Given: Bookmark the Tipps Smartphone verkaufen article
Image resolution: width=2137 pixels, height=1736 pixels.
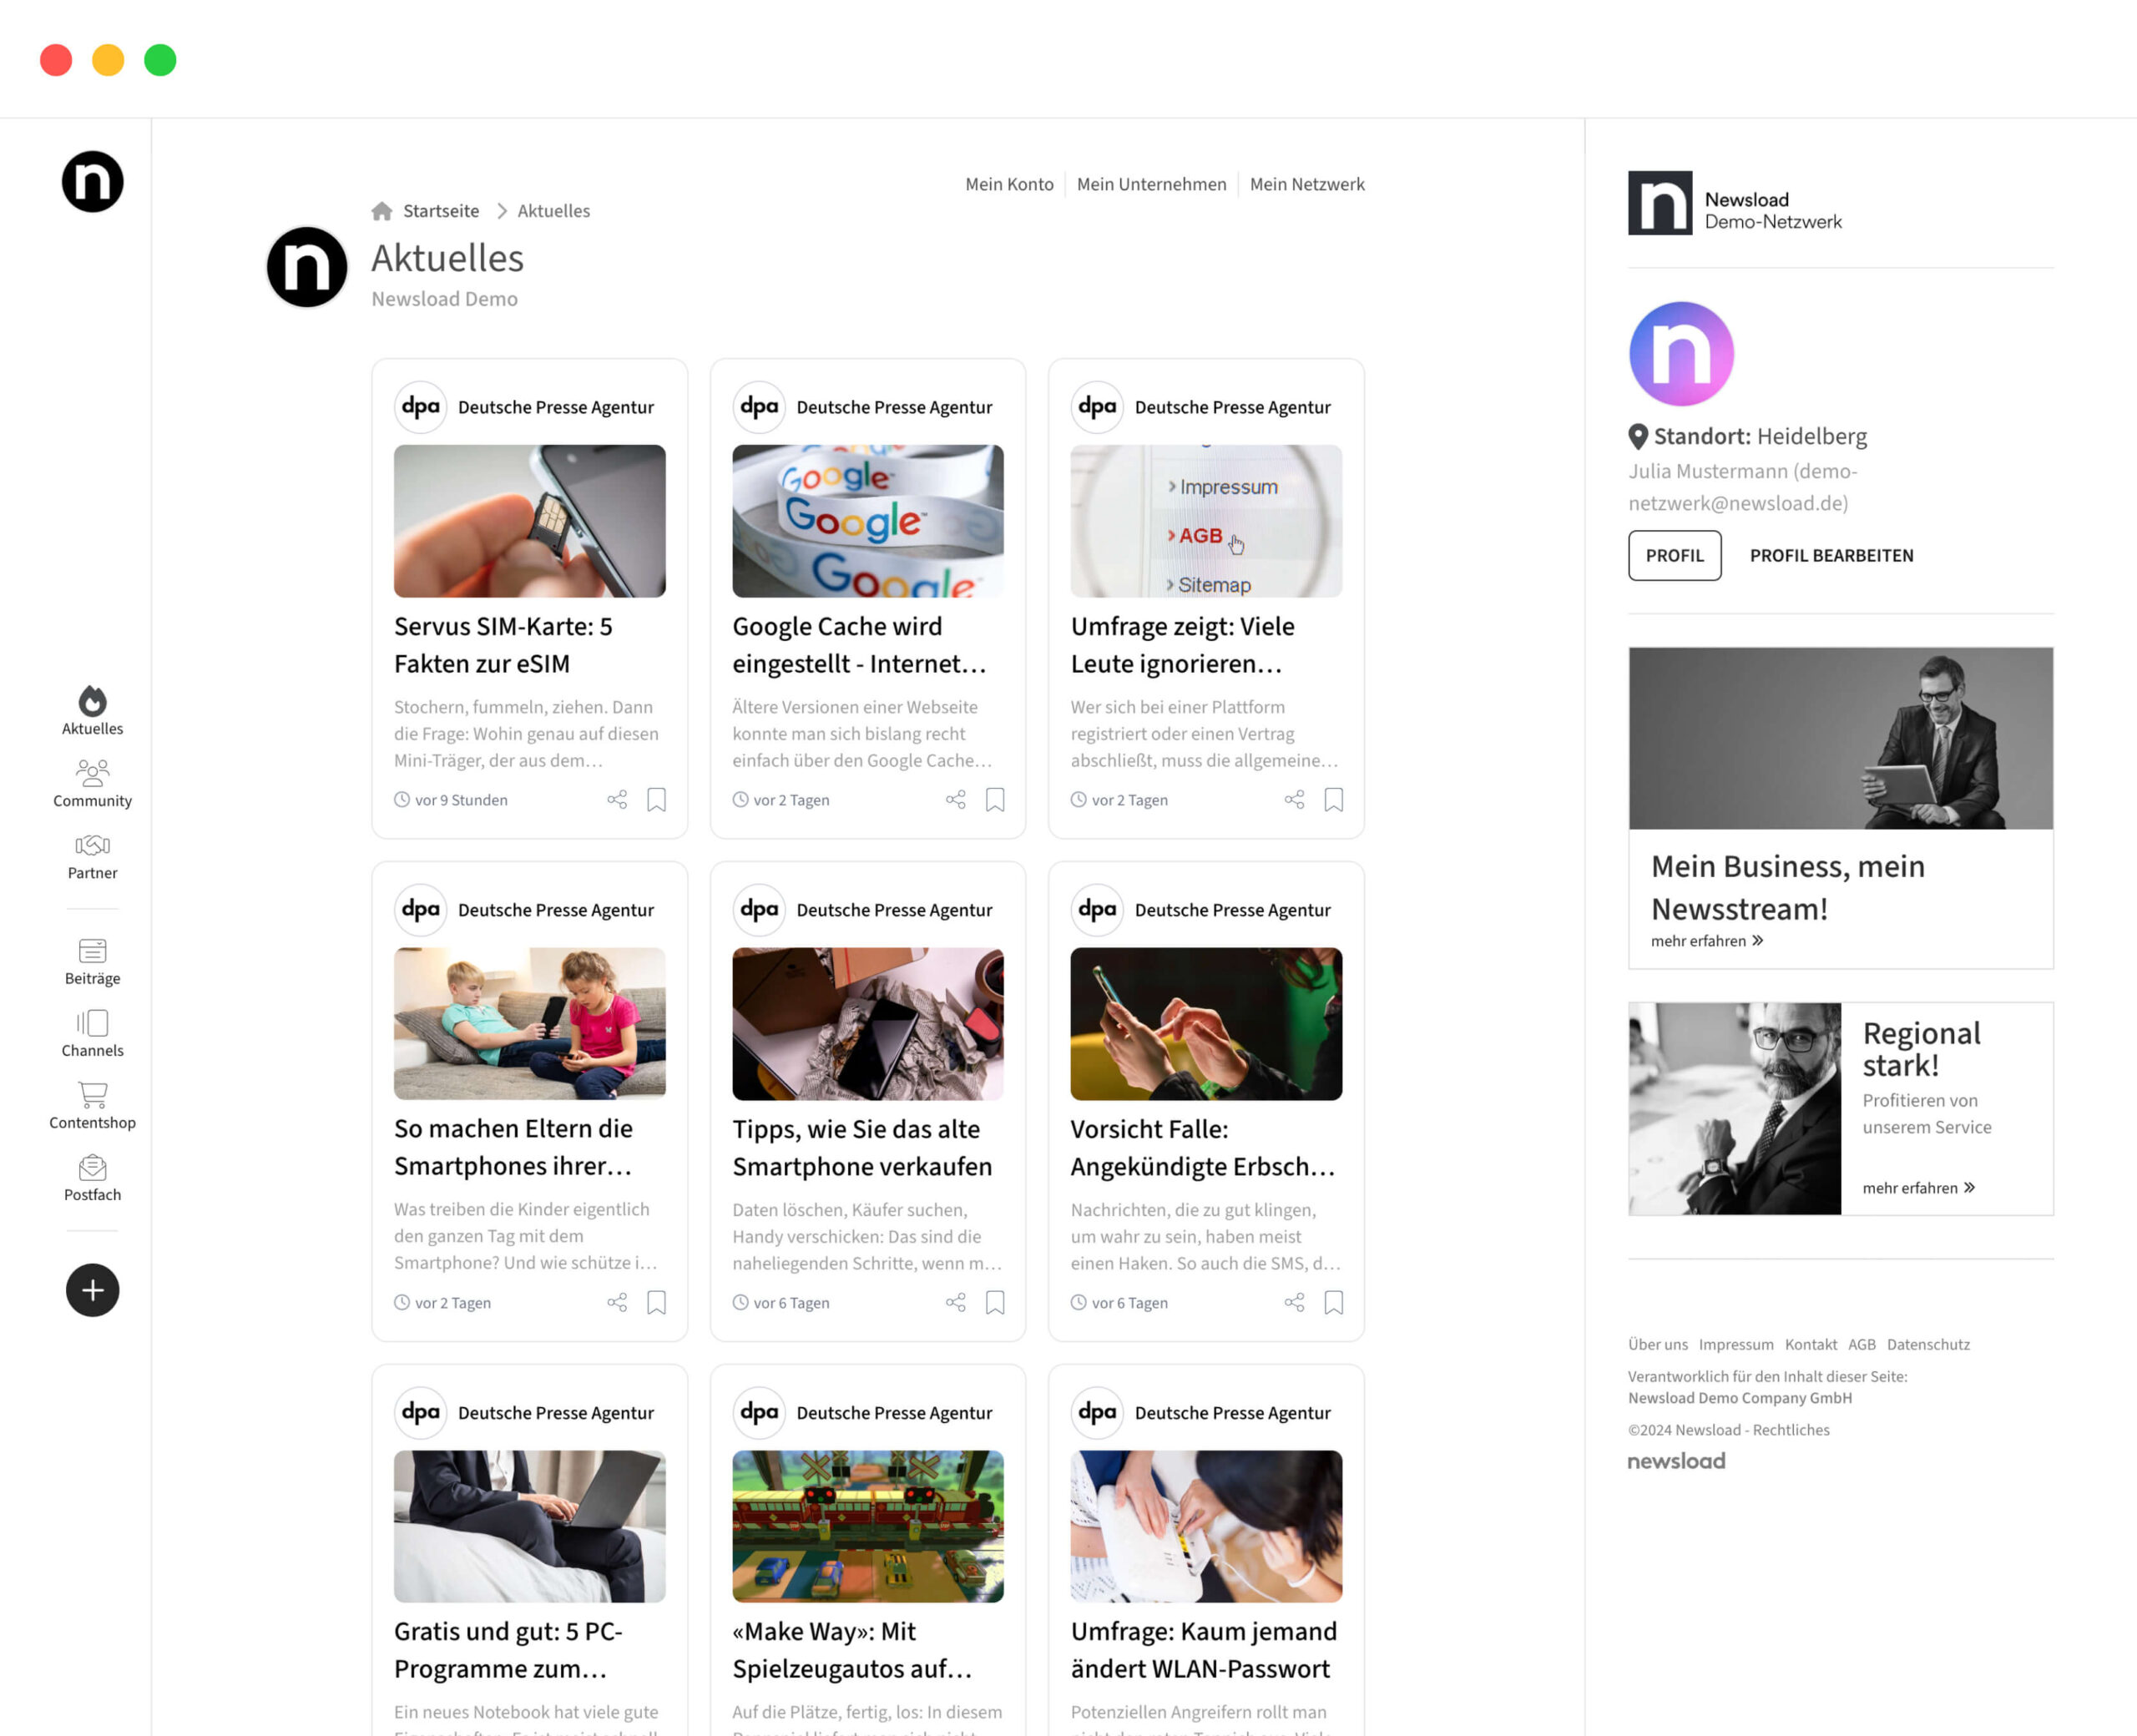Looking at the screenshot, I should click(x=995, y=1302).
